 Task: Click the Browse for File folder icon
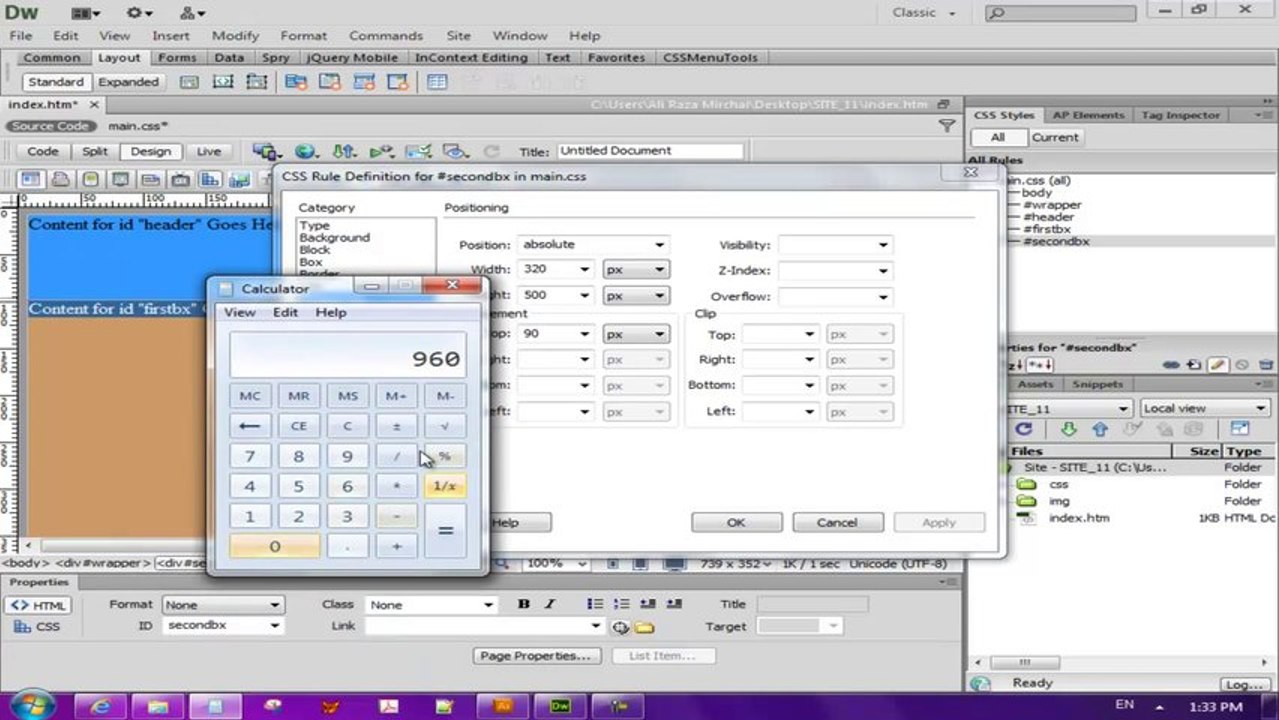click(644, 627)
